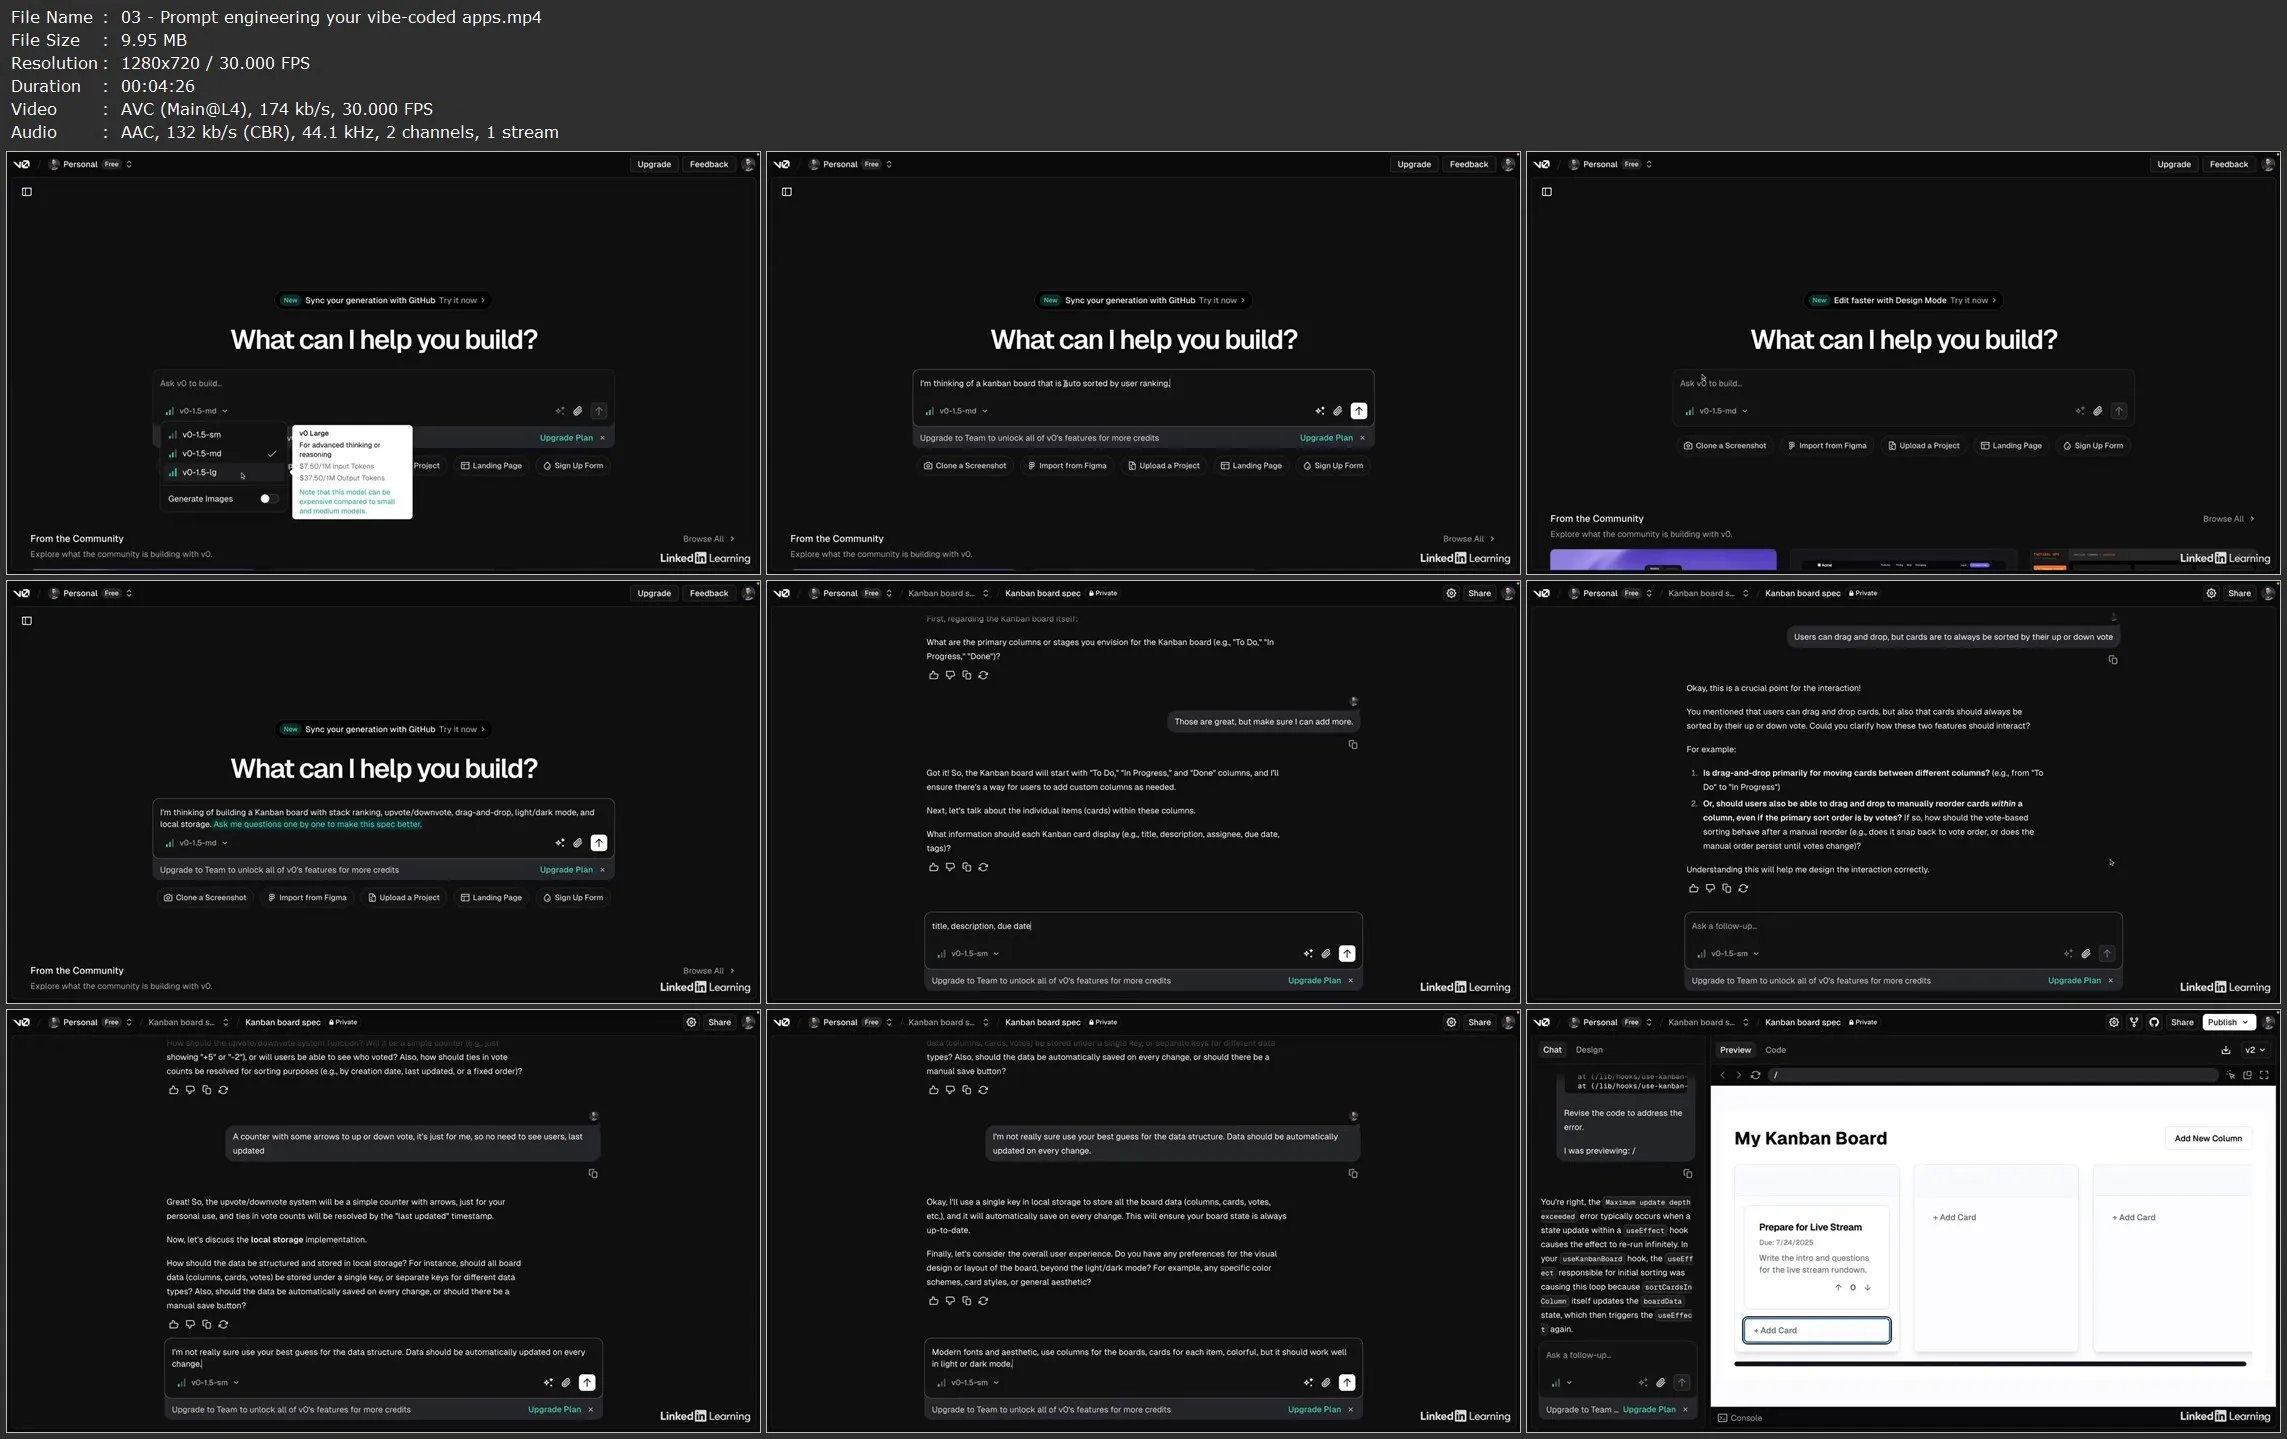Click 'Try it now' on Design Mode banner
This screenshot has height=1439, width=2287.
pyautogui.click(x=1973, y=301)
